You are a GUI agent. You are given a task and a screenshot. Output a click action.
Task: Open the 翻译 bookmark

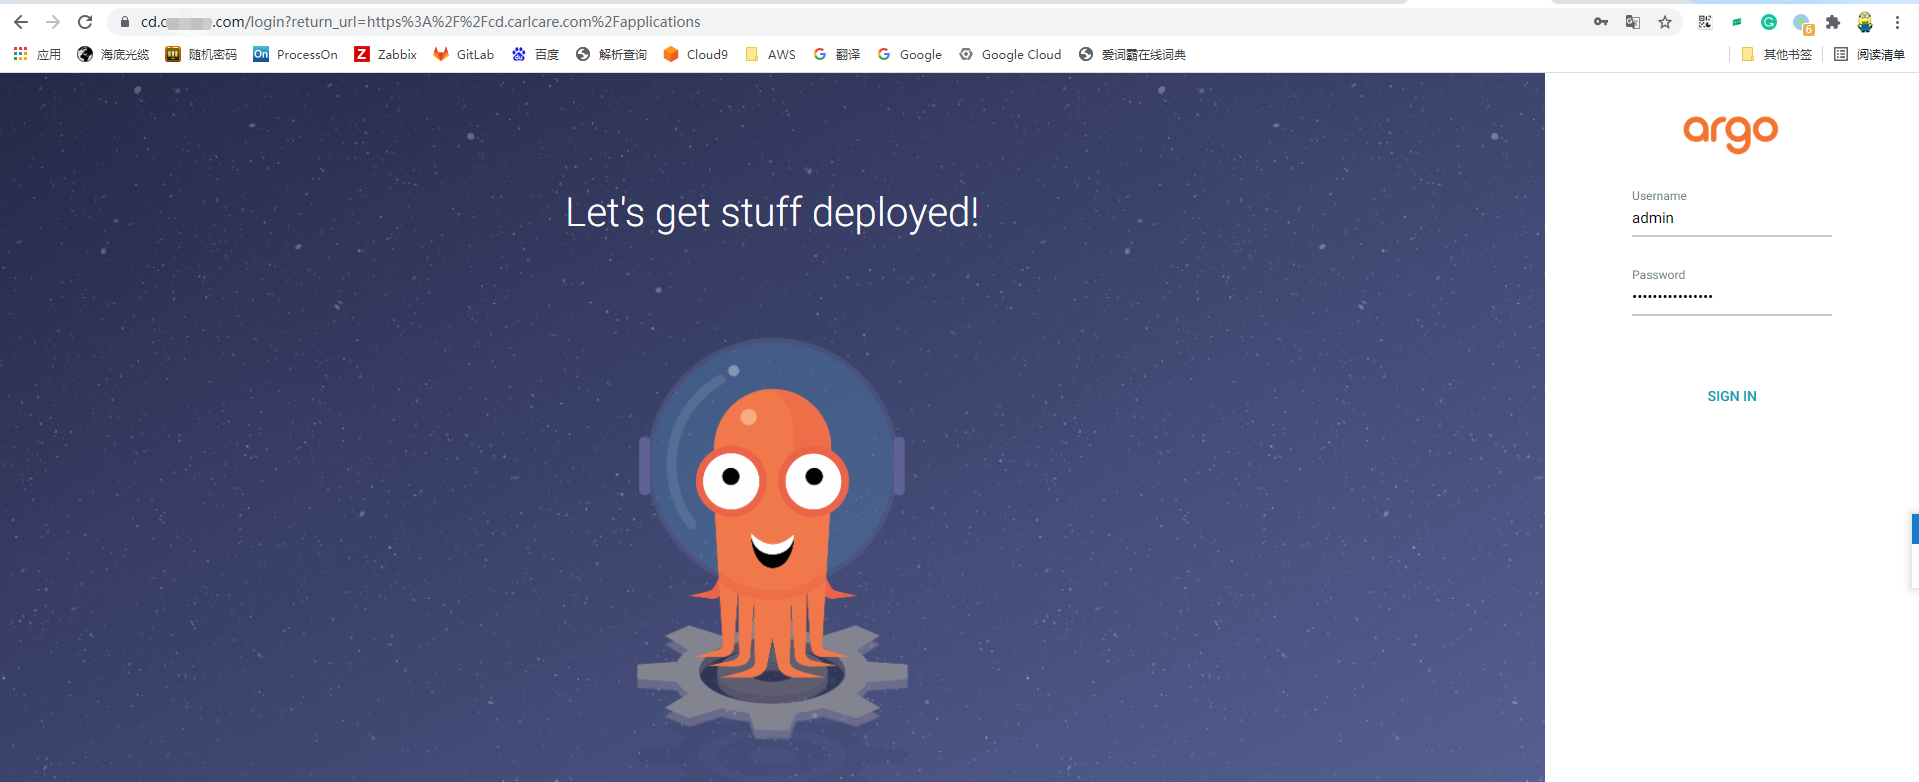[836, 54]
